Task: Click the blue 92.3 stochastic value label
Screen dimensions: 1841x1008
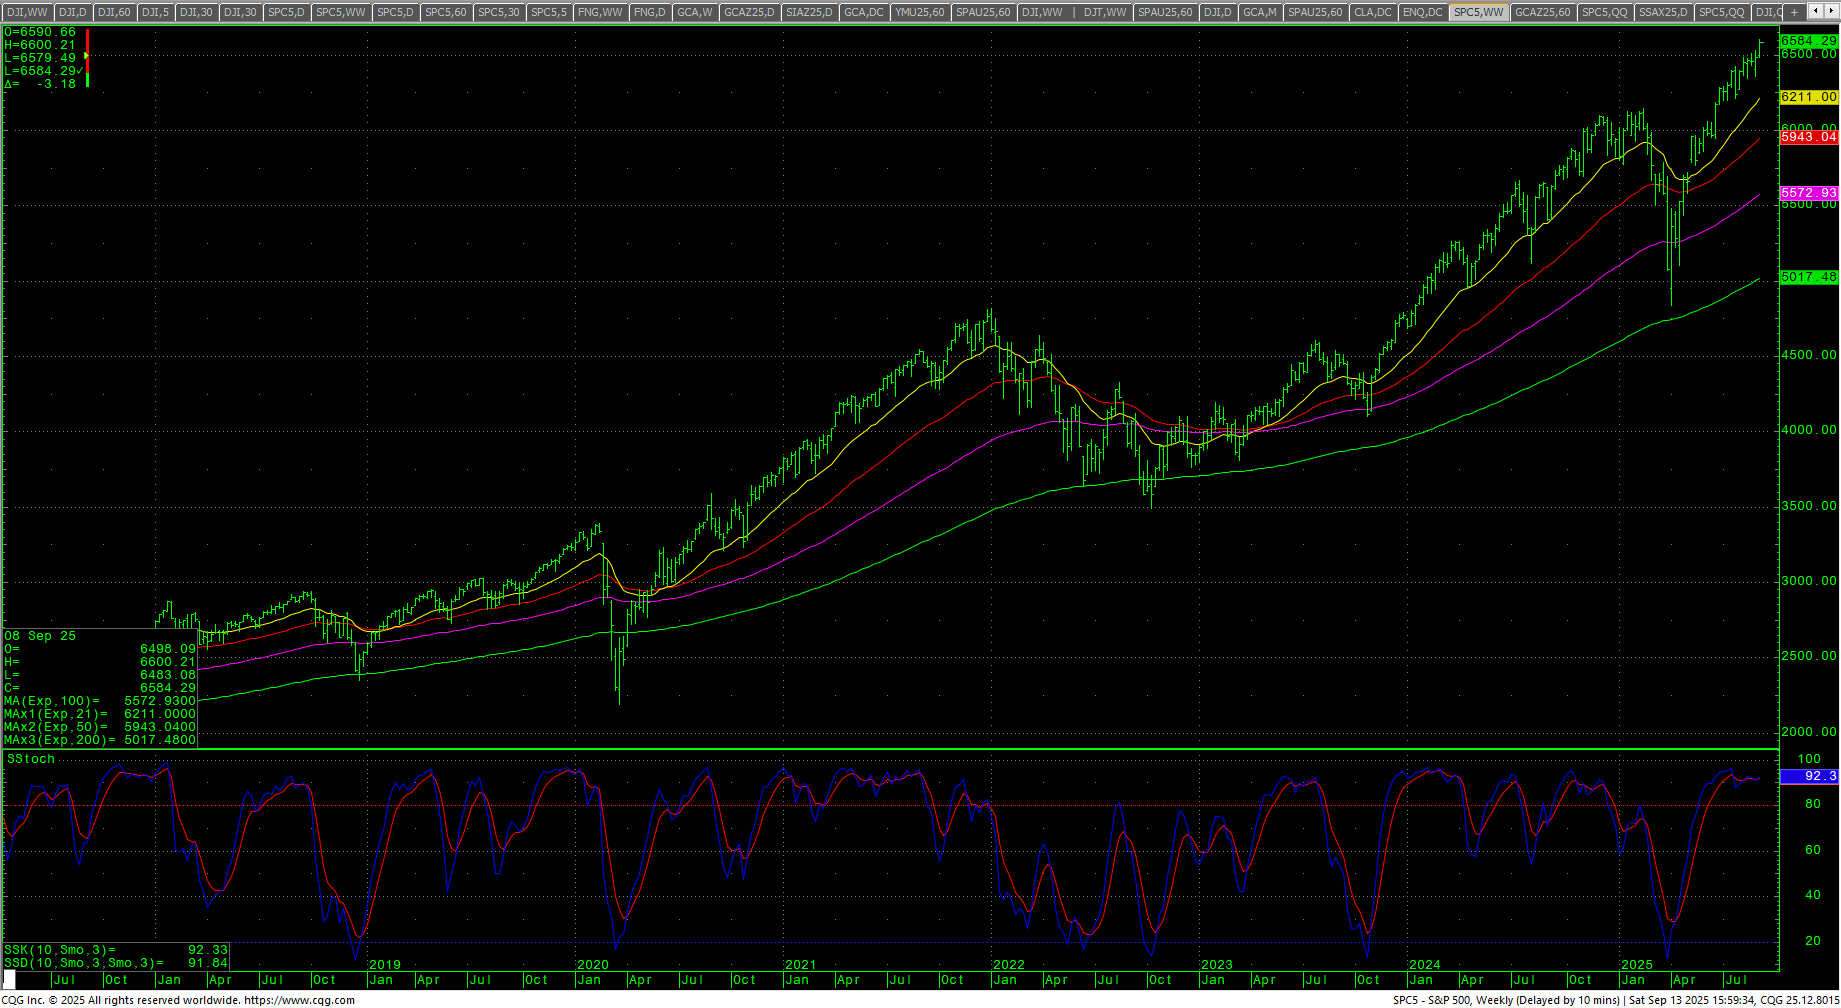Action: click(1809, 776)
